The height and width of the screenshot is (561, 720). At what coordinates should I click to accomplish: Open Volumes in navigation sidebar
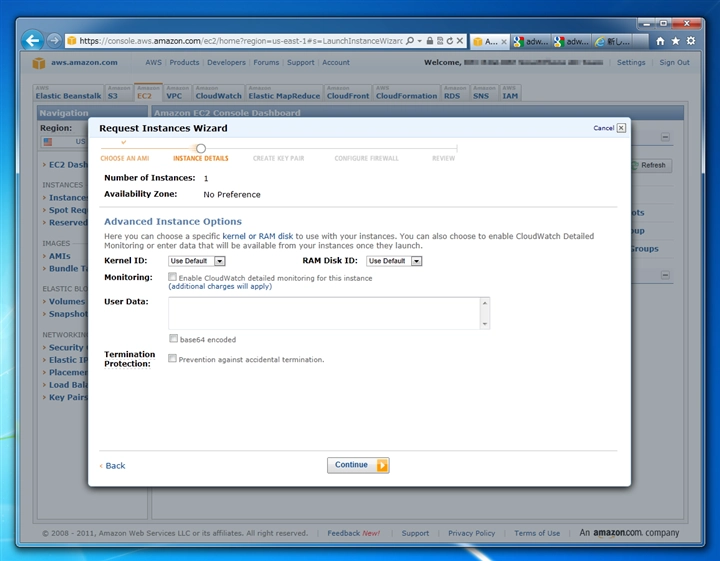point(67,302)
